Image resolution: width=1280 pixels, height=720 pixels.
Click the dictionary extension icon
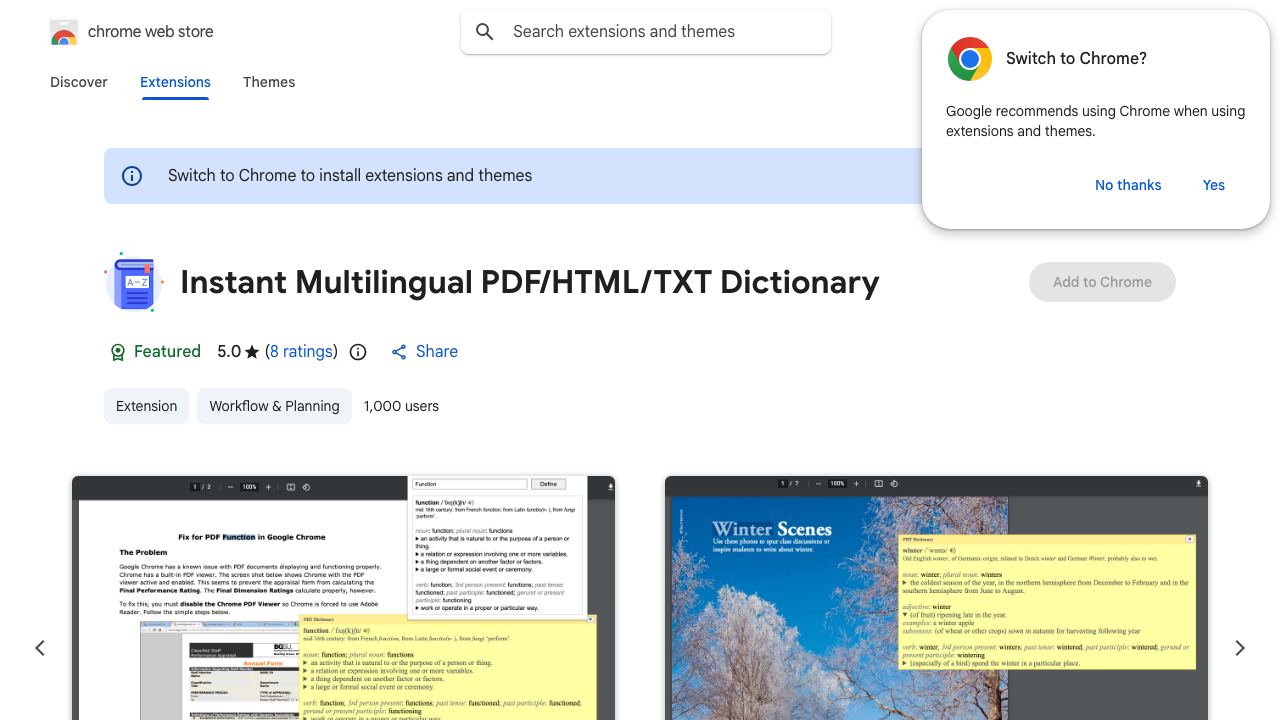134,282
